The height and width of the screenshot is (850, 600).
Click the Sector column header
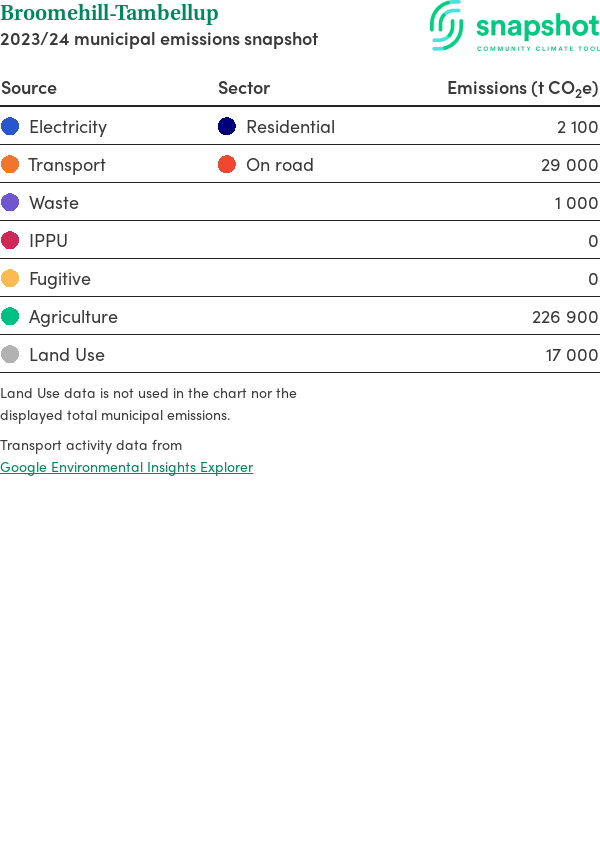[244, 88]
